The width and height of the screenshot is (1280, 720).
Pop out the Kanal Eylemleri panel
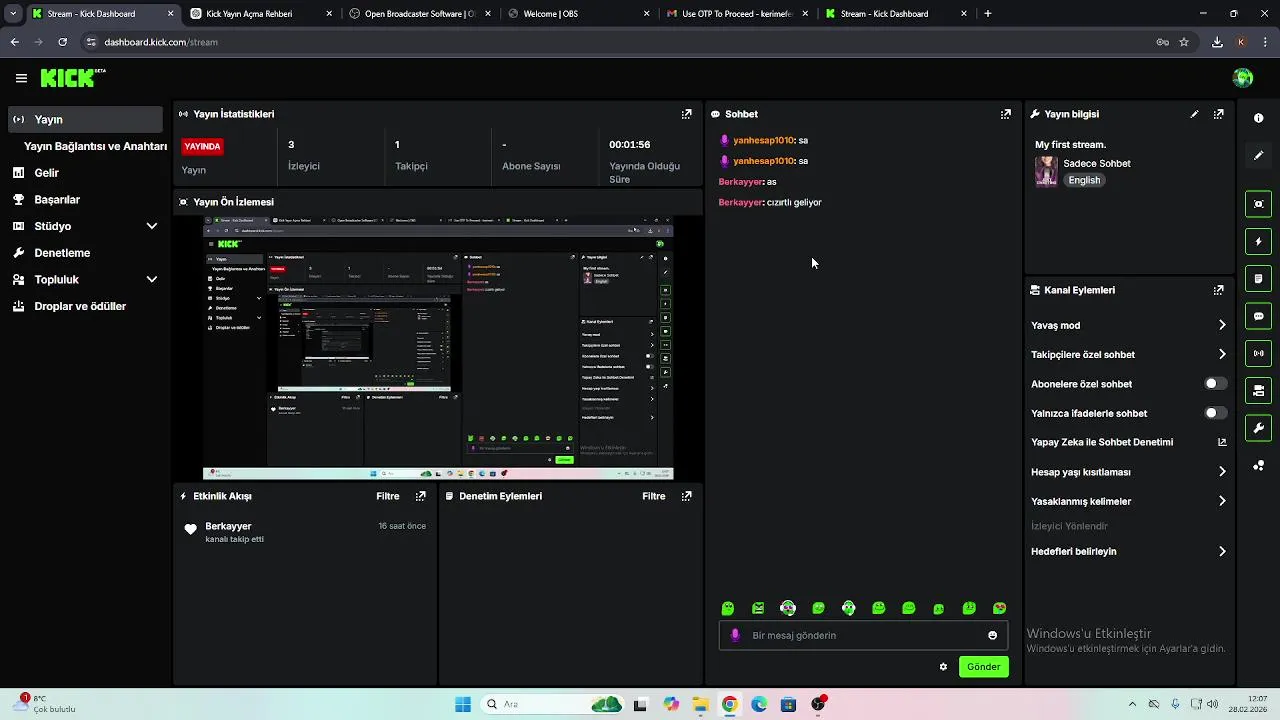pyautogui.click(x=1218, y=290)
